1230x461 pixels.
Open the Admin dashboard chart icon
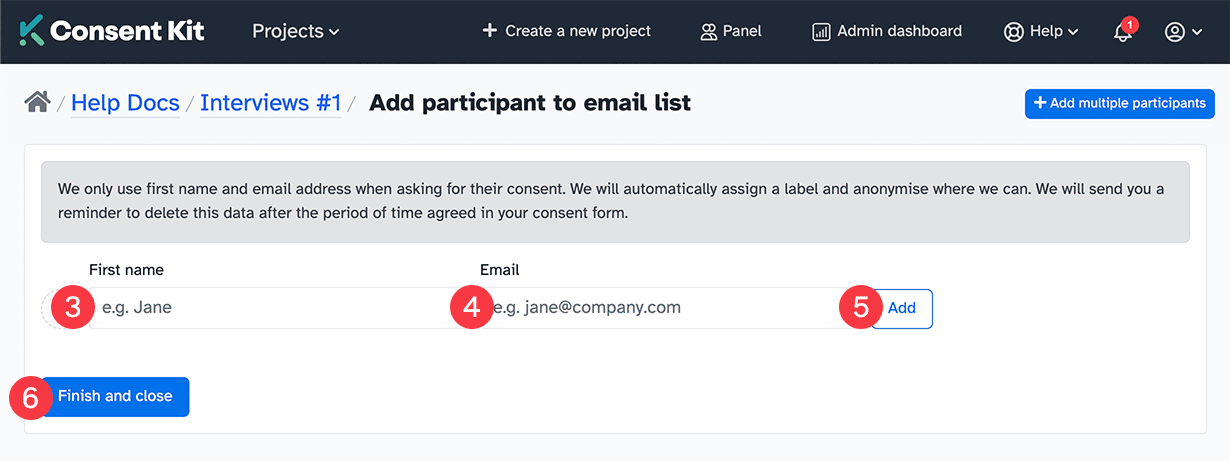(x=821, y=32)
